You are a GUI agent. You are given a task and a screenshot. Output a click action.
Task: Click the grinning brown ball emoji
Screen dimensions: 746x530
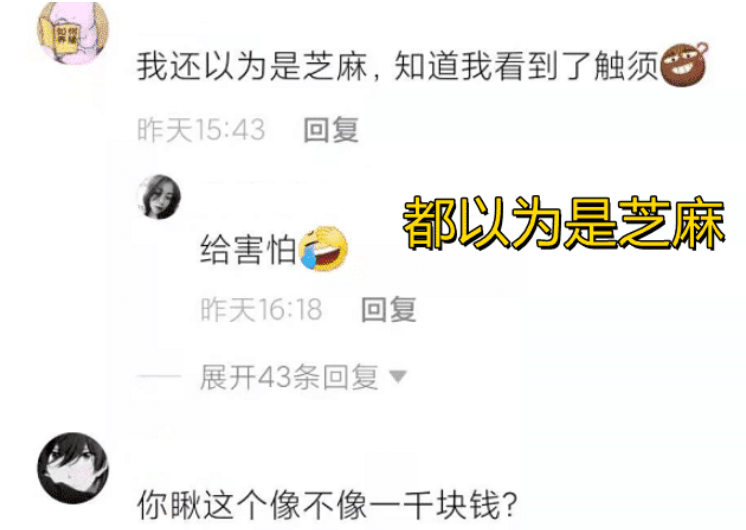684,64
